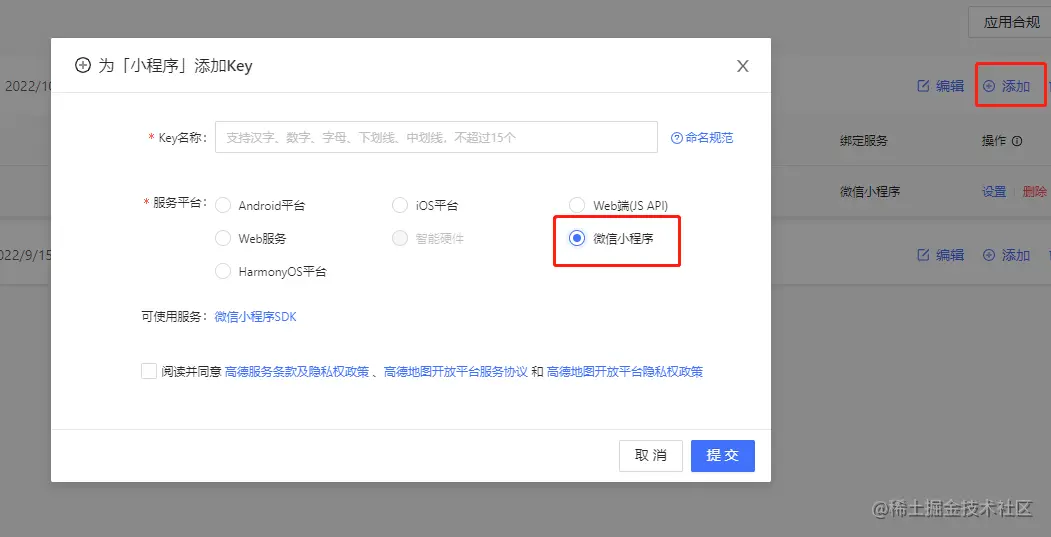Select the Web端(JS API) radio button

[576, 205]
